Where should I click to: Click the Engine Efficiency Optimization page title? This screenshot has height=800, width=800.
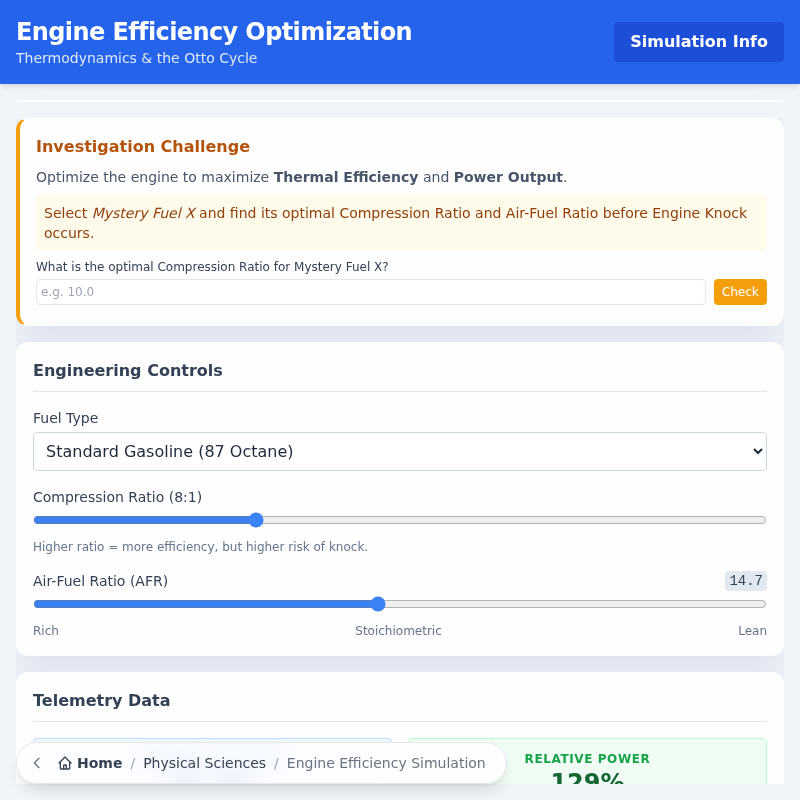click(213, 31)
